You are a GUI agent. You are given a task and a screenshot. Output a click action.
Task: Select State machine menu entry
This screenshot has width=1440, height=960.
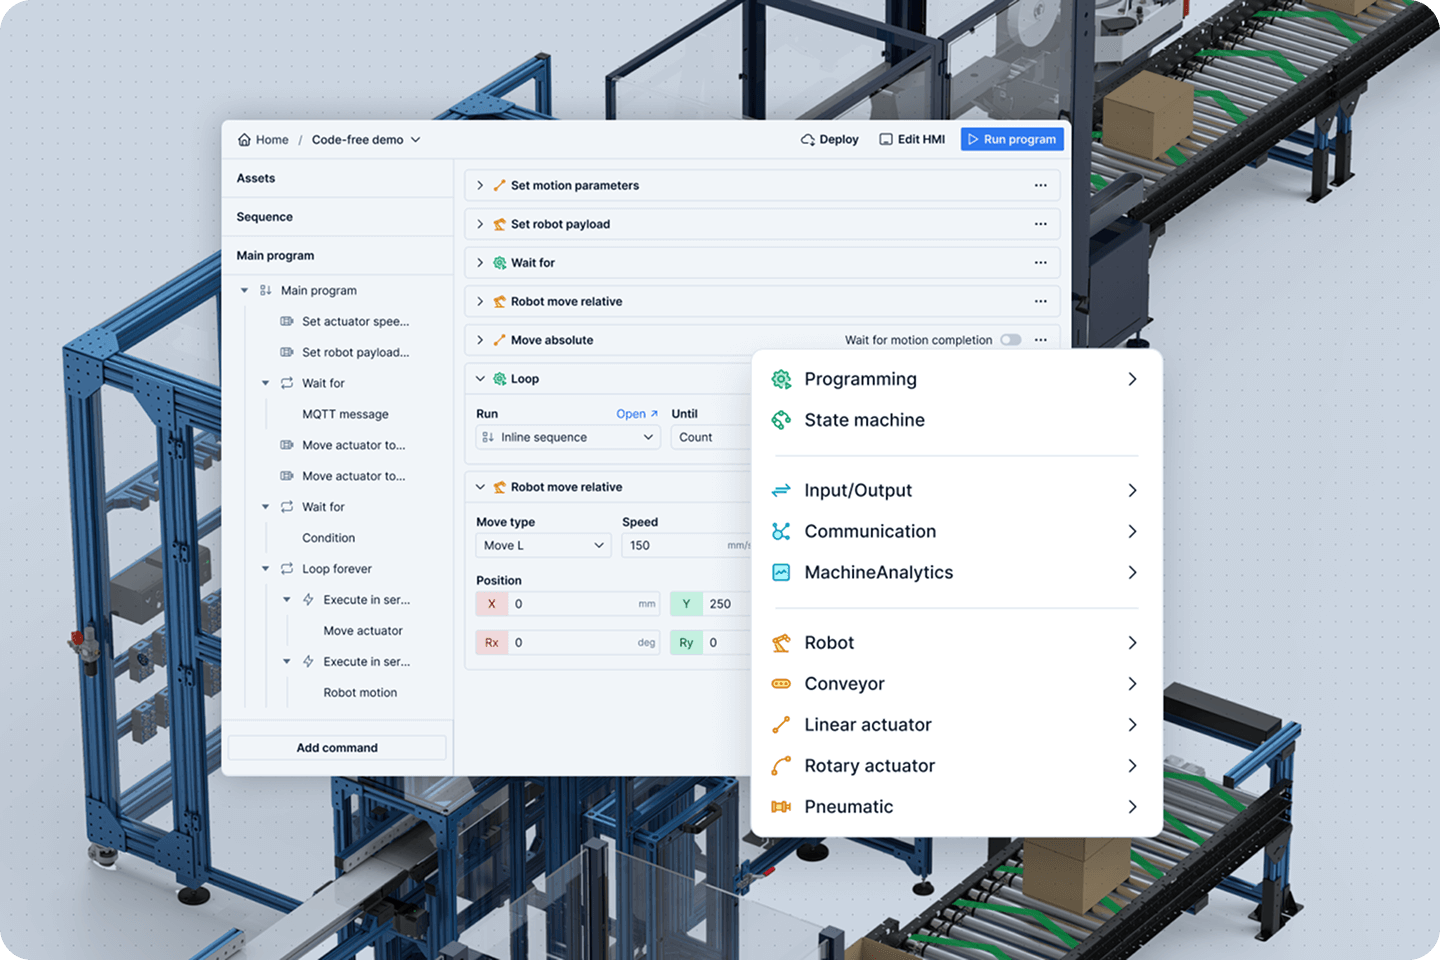[x=864, y=421]
